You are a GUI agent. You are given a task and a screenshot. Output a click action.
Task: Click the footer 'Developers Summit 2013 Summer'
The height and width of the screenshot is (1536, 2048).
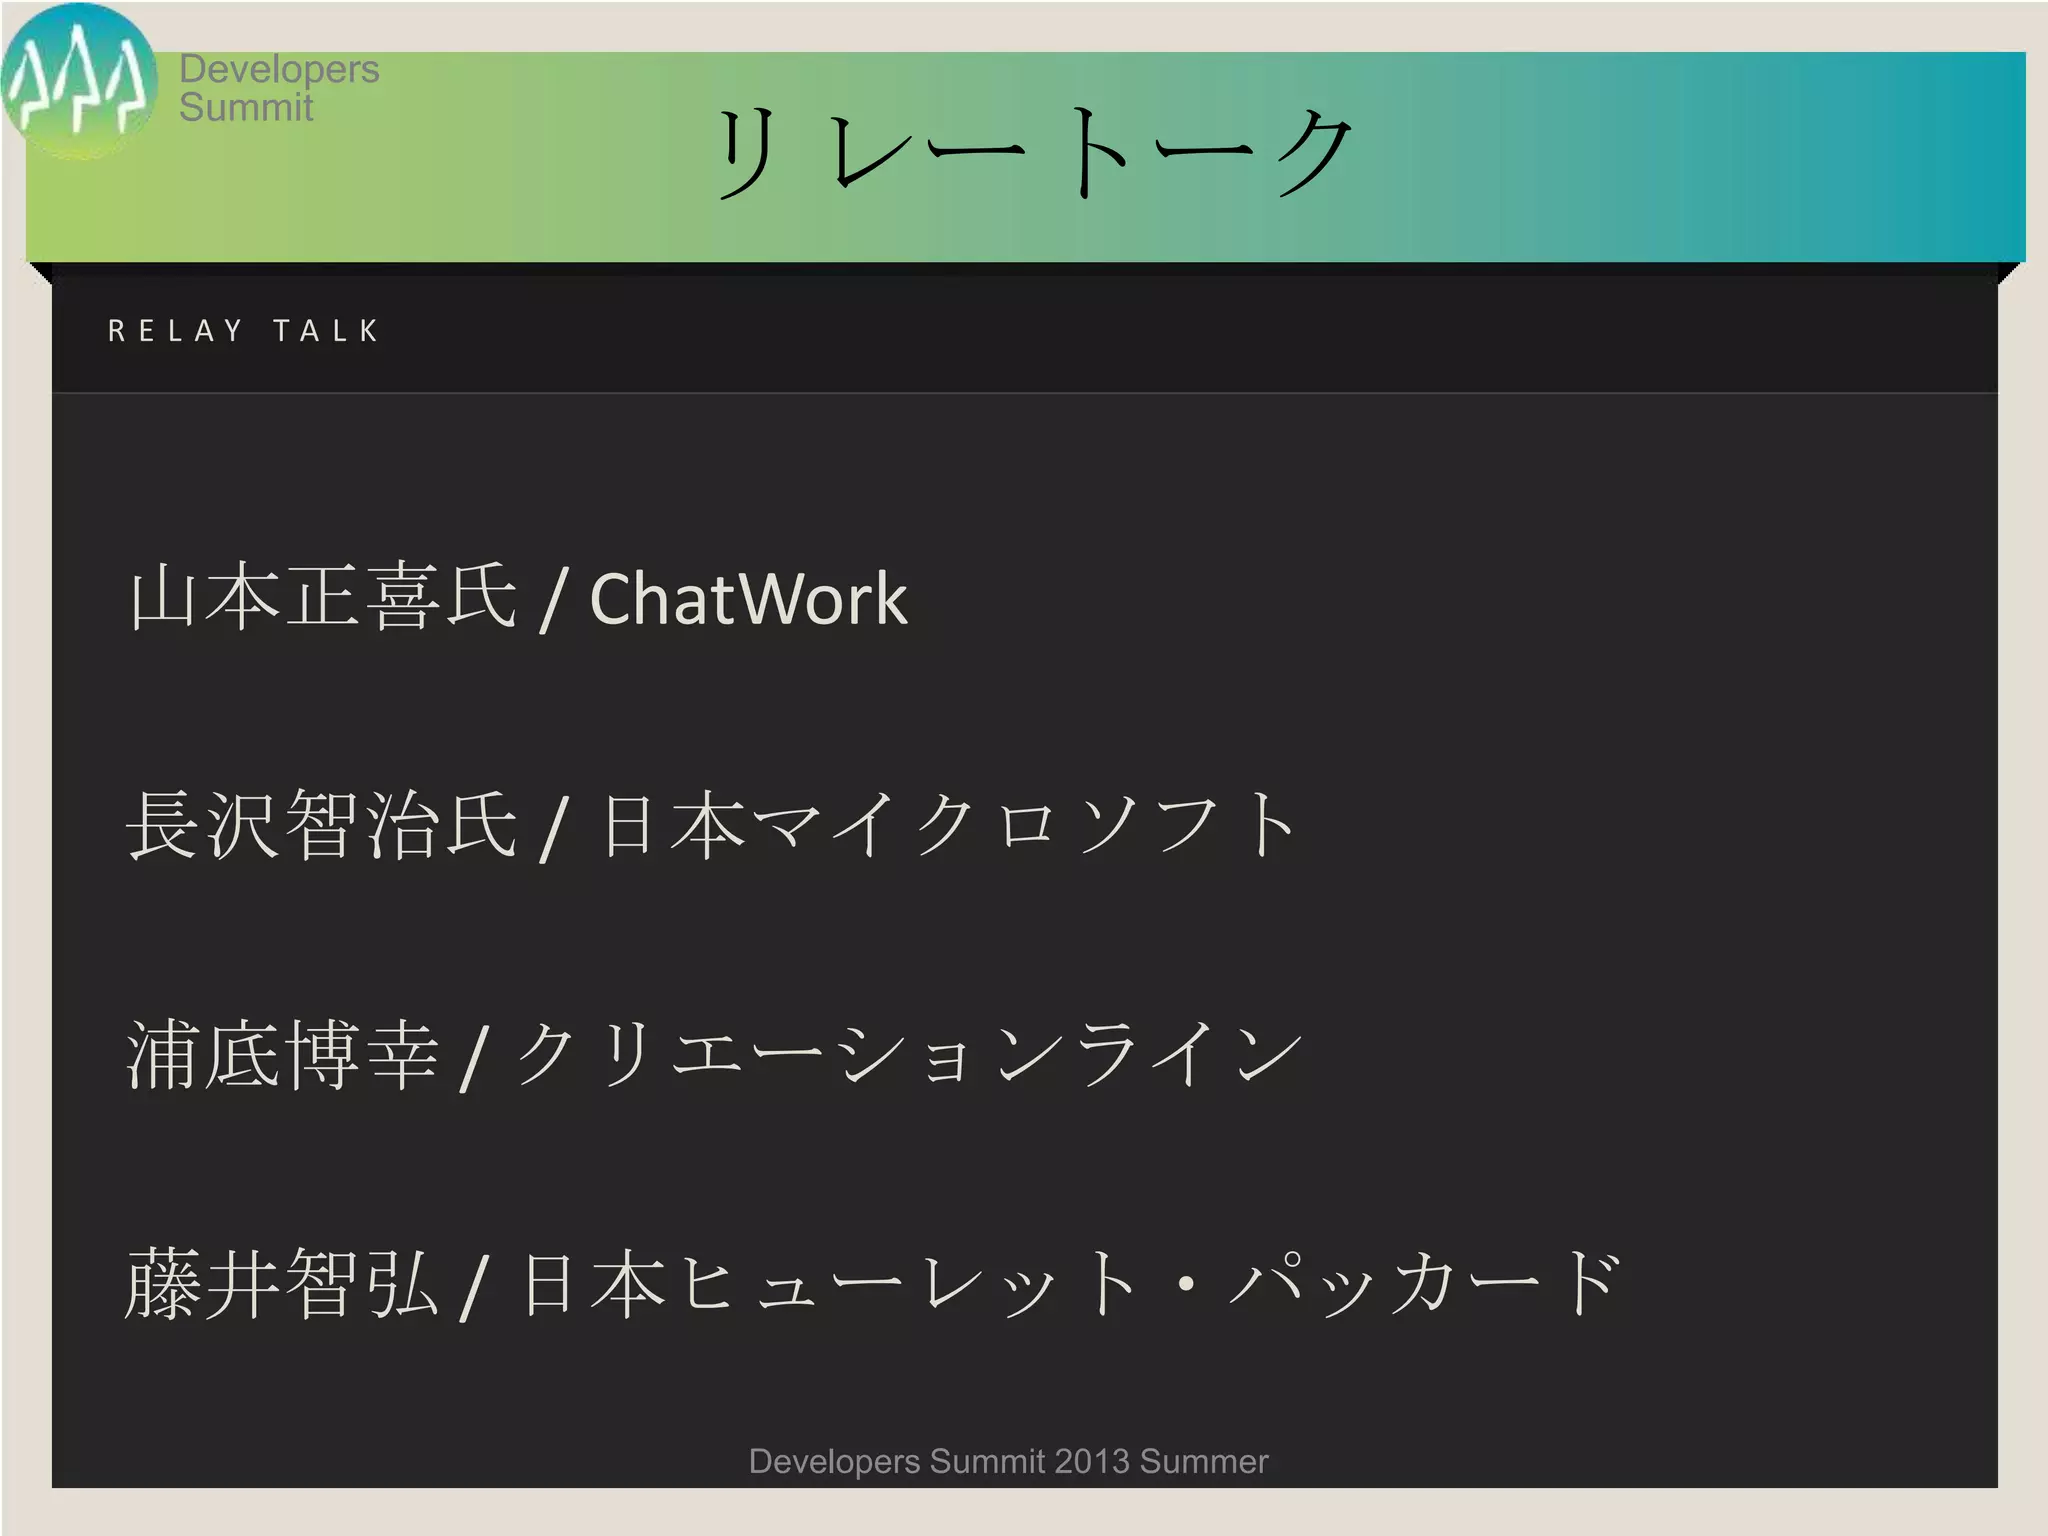click(1008, 1461)
